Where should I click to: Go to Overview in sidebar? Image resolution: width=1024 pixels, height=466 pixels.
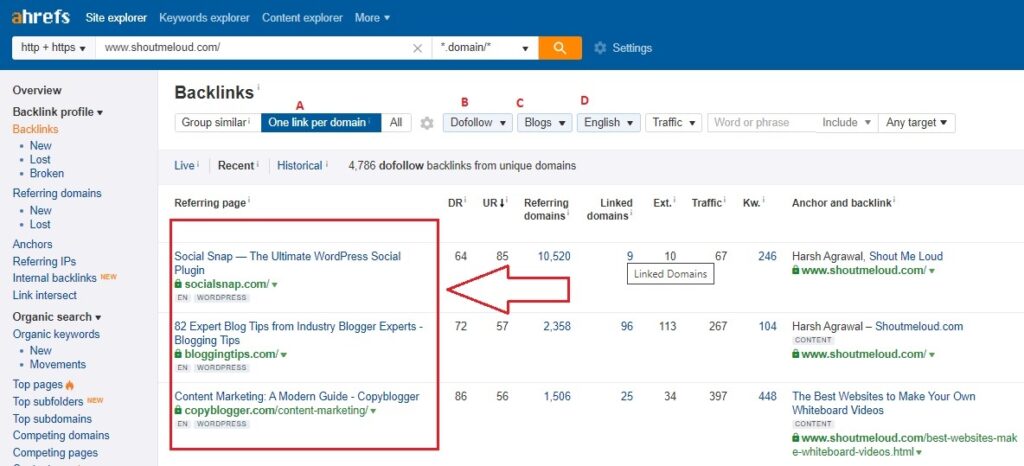coord(37,90)
